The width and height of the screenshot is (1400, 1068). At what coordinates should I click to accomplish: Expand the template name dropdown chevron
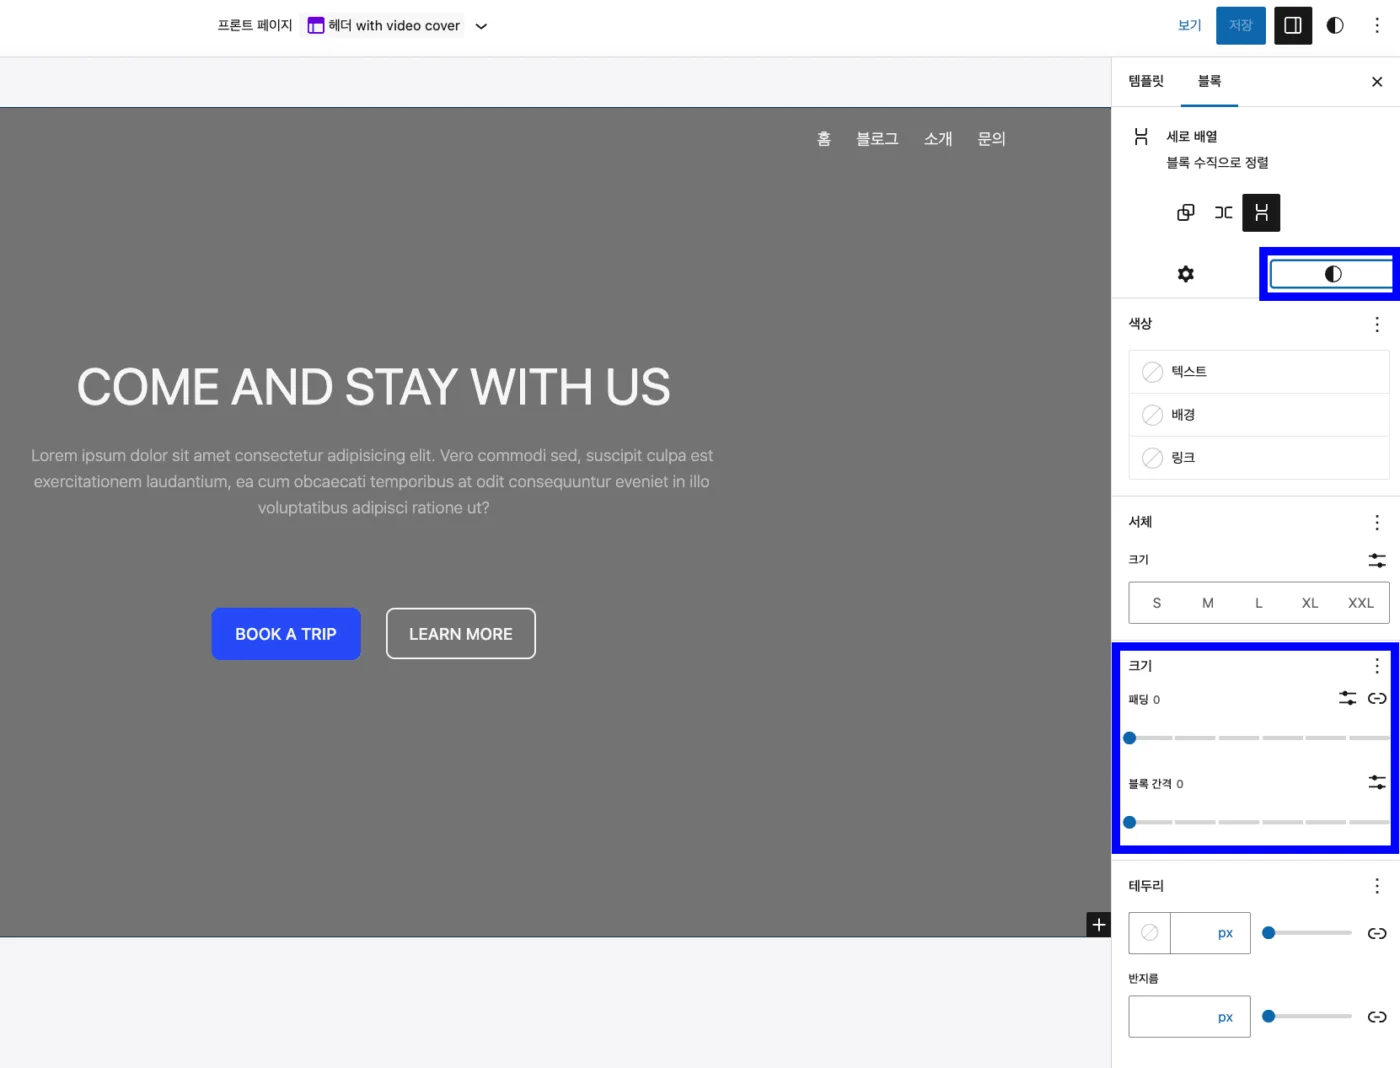click(481, 27)
